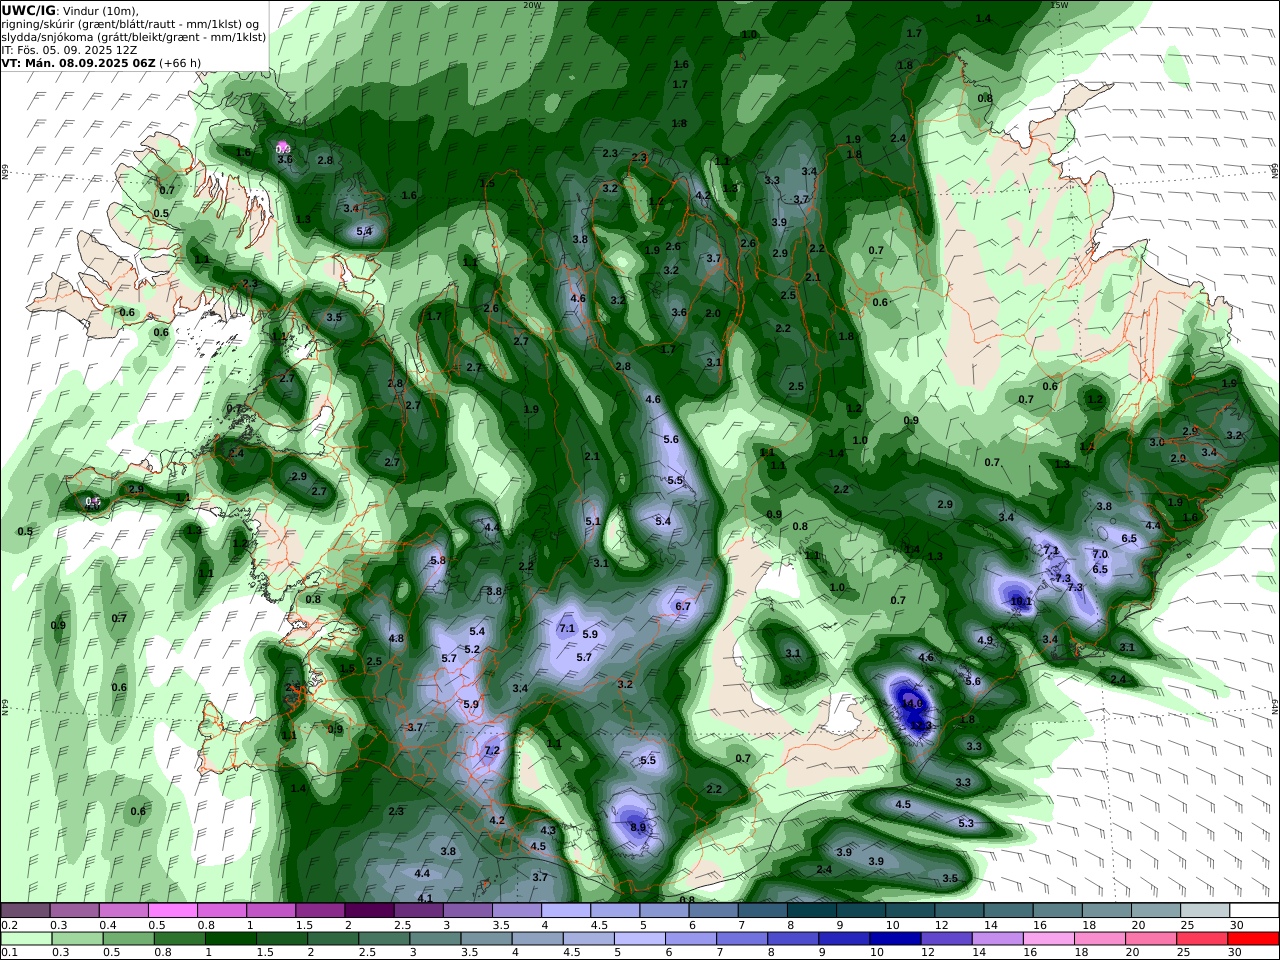Click the 0.1 label in the lower legend row

(x=9, y=953)
